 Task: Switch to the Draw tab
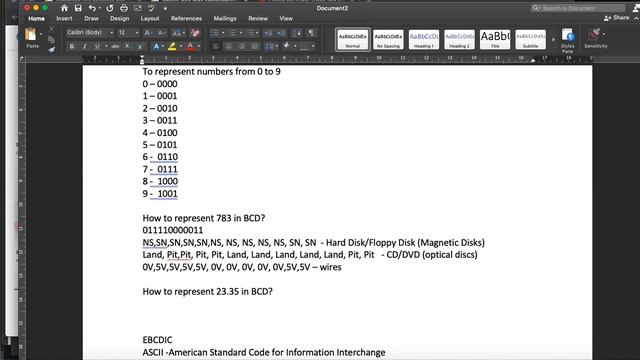tap(91, 18)
